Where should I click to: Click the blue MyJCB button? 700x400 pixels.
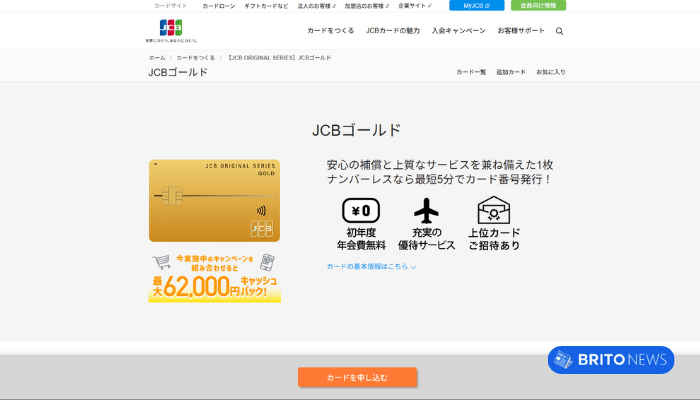tap(477, 6)
